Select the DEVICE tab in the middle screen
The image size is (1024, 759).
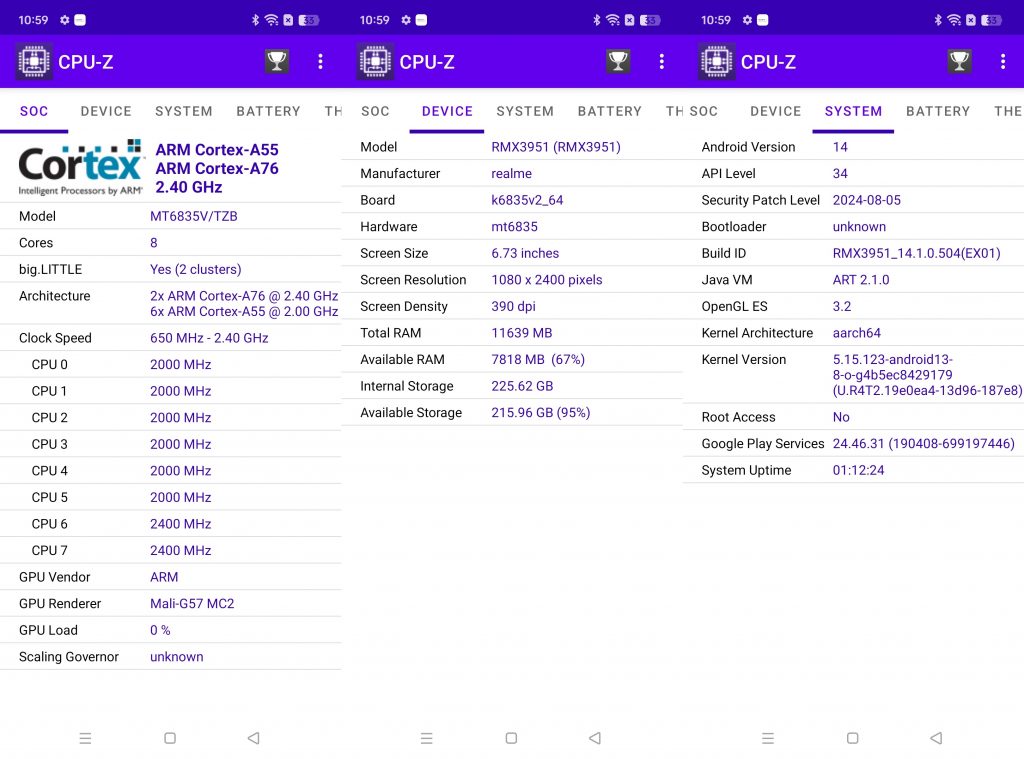click(x=447, y=111)
